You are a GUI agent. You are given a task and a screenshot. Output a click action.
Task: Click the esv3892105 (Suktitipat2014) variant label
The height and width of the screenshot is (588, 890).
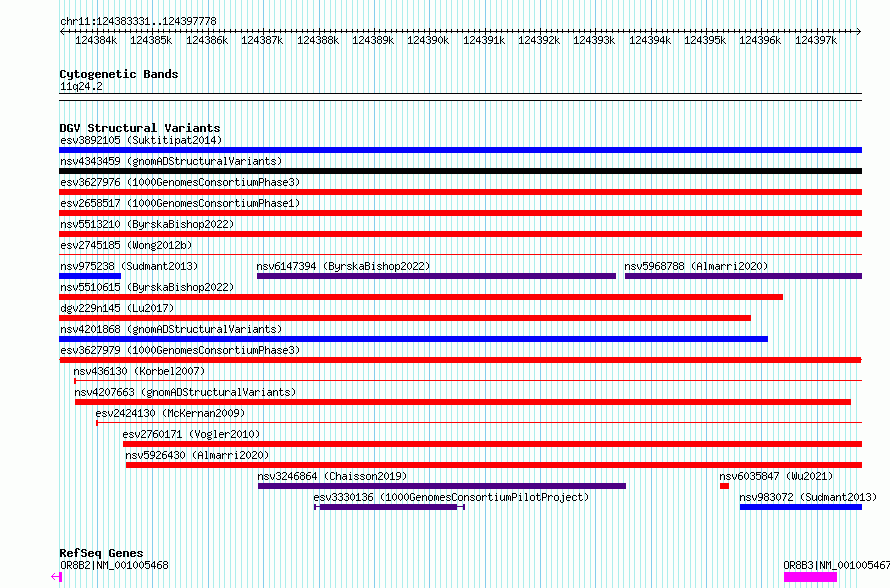[141, 140]
